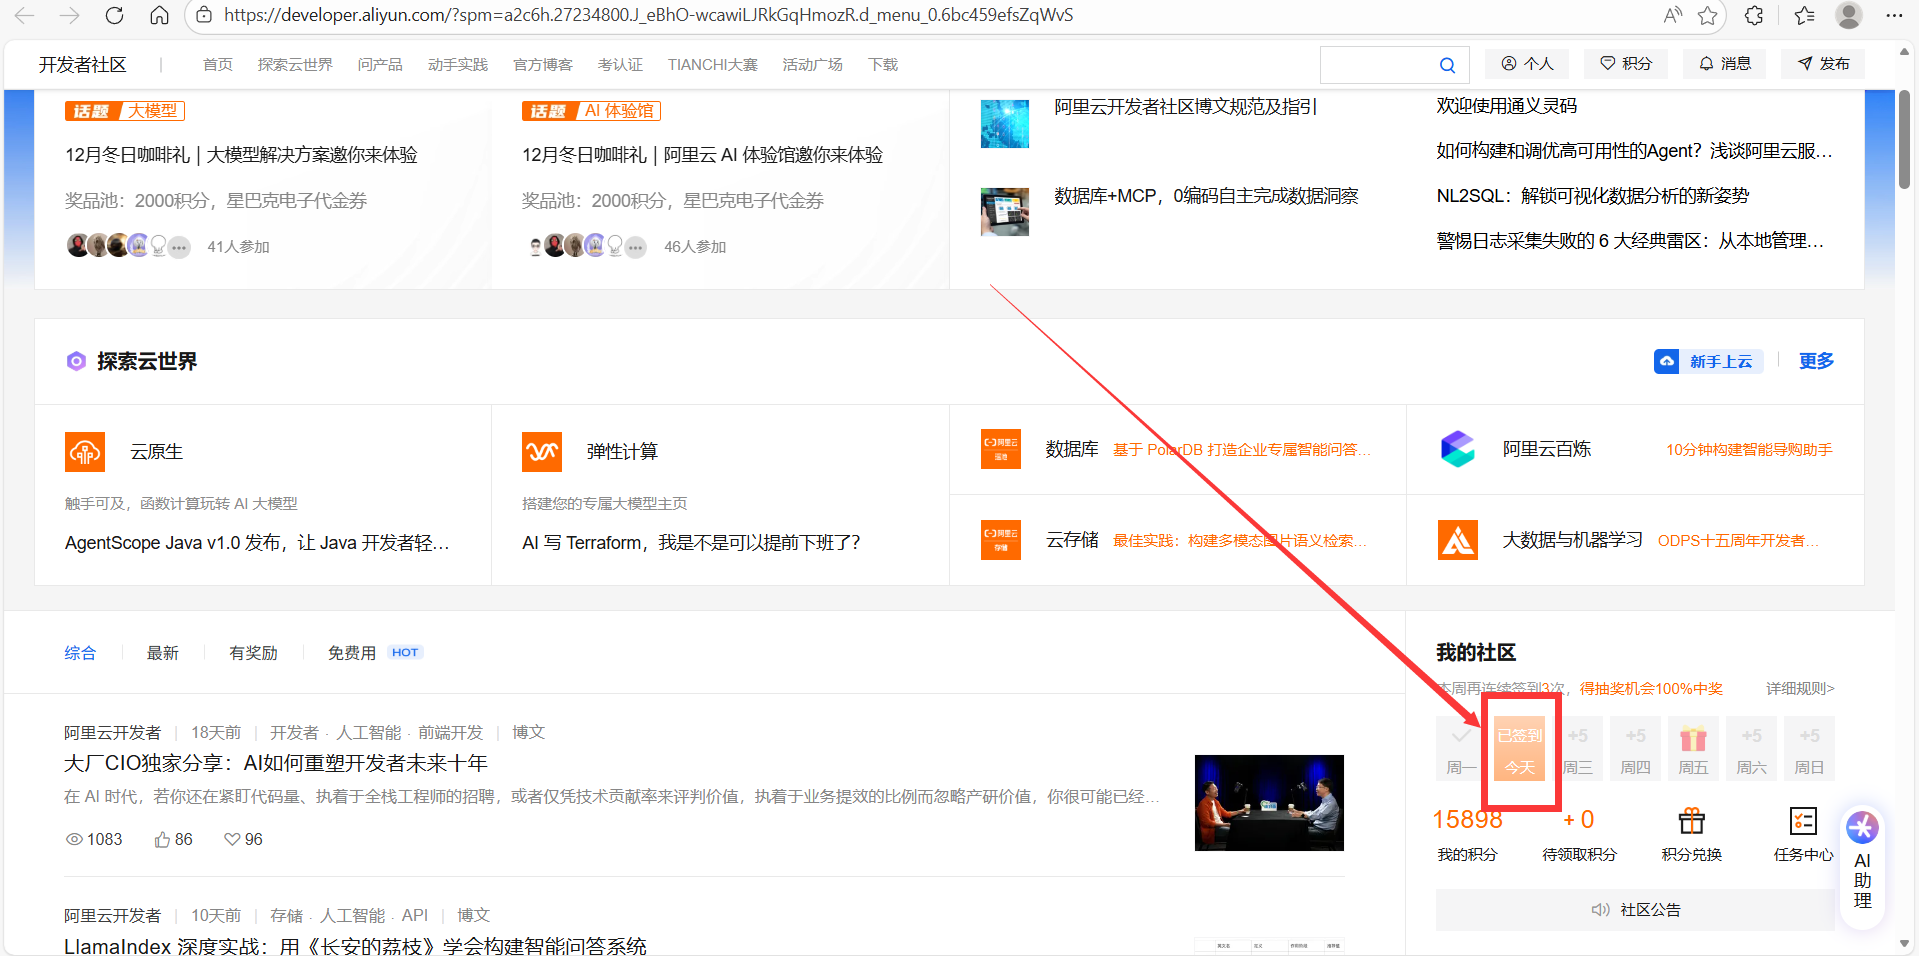Viewport: 1919px width, 956px height.
Task: Switch to the 最新 tab
Action: pyautogui.click(x=163, y=652)
